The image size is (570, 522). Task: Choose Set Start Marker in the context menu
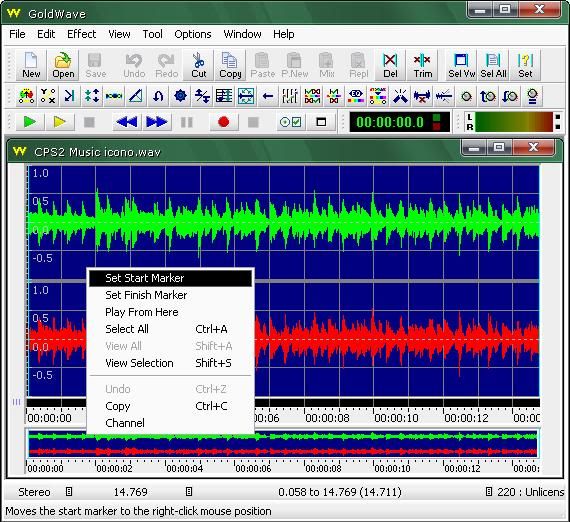pos(170,278)
